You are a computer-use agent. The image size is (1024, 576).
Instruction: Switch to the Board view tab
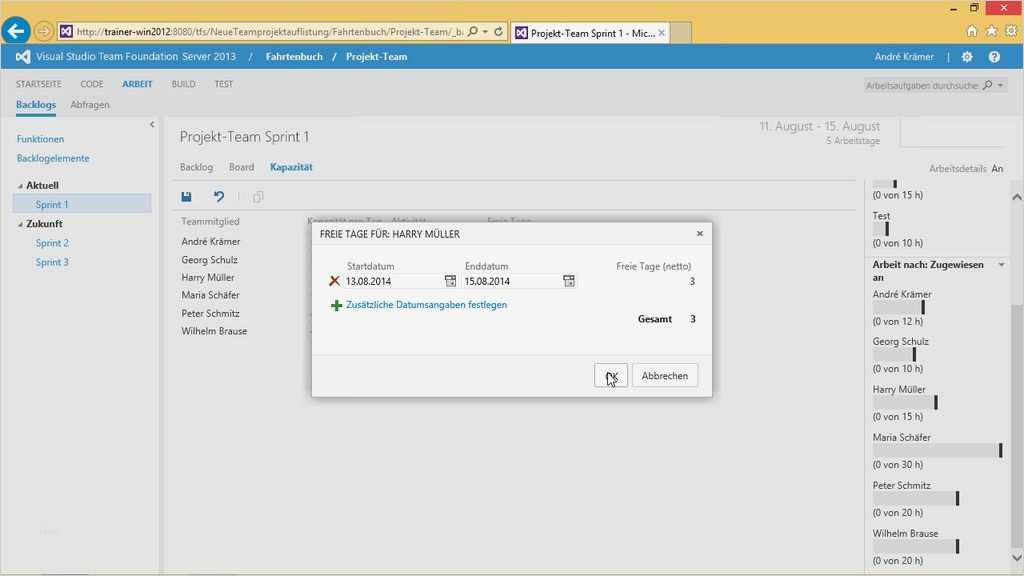(242, 167)
